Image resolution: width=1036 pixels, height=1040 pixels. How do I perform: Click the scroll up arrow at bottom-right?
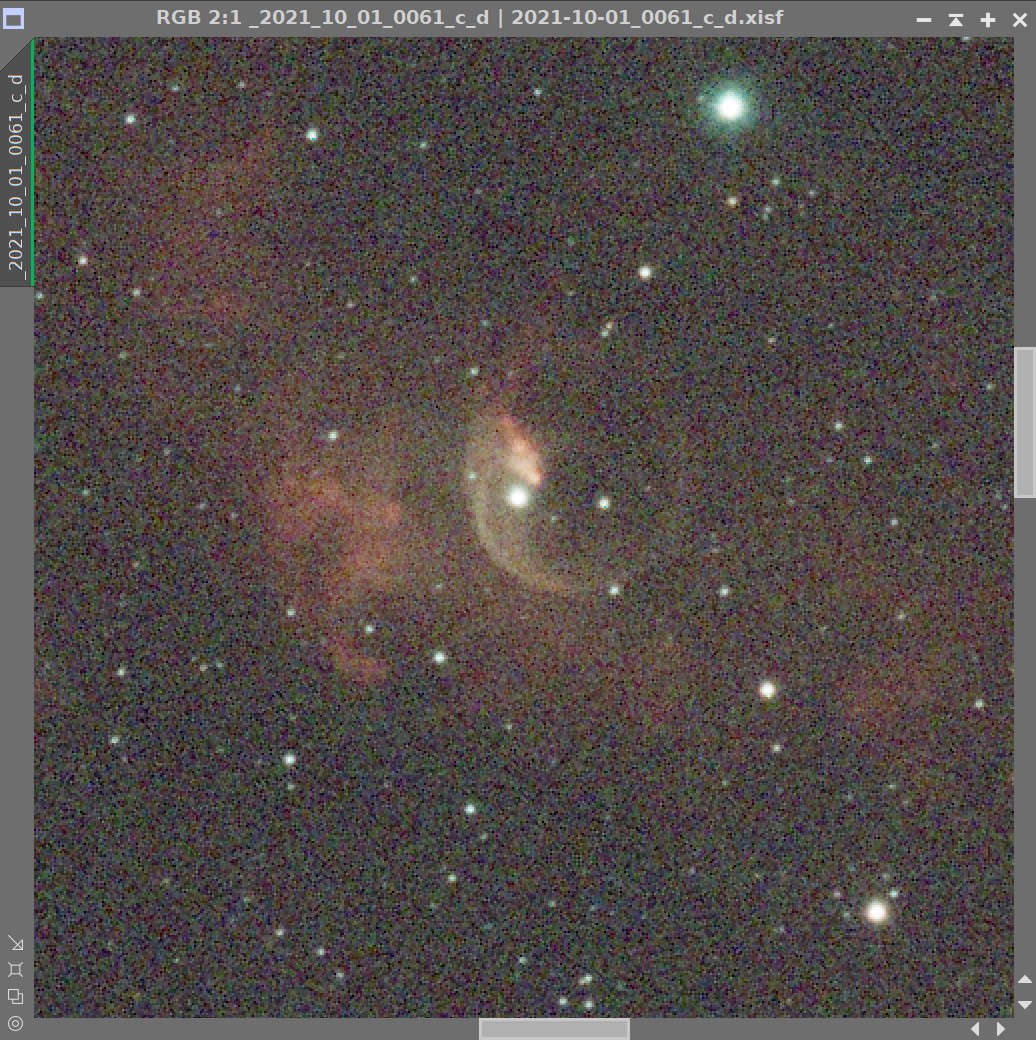click(x=1025, y=979)
